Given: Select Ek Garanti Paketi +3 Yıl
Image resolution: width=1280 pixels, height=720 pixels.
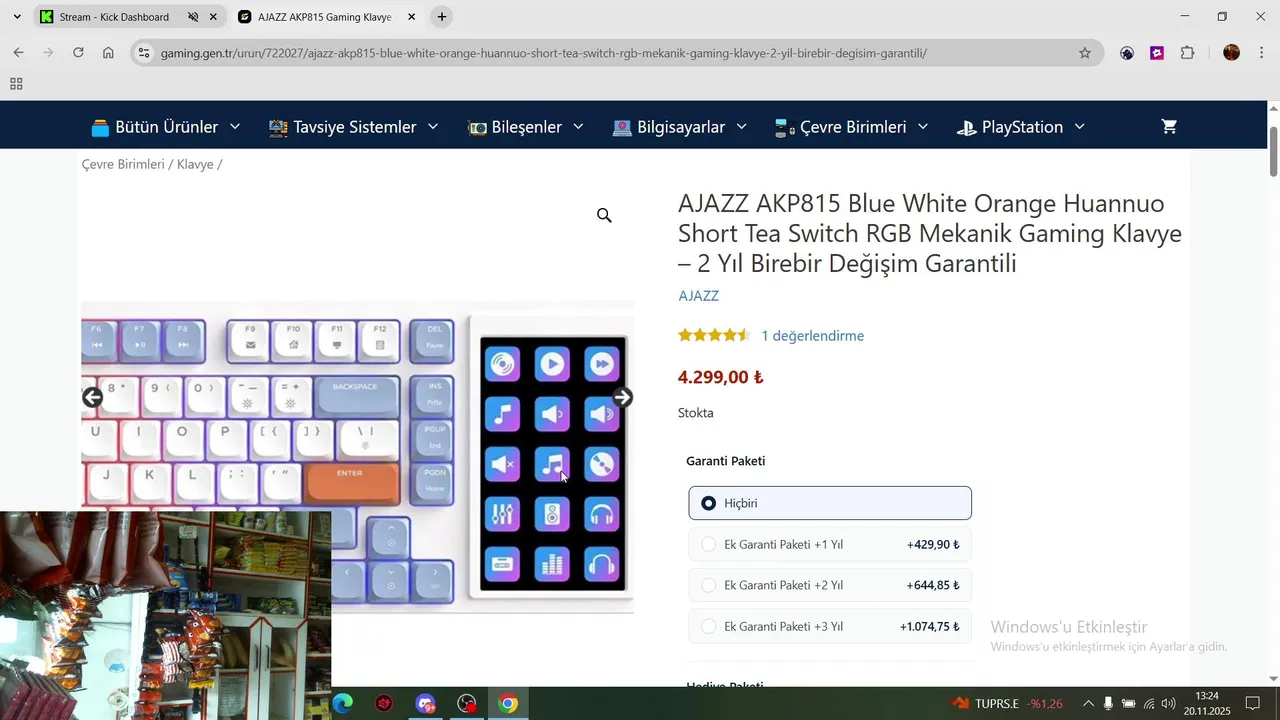Looking at the screenshot, I should coord(830,626).
